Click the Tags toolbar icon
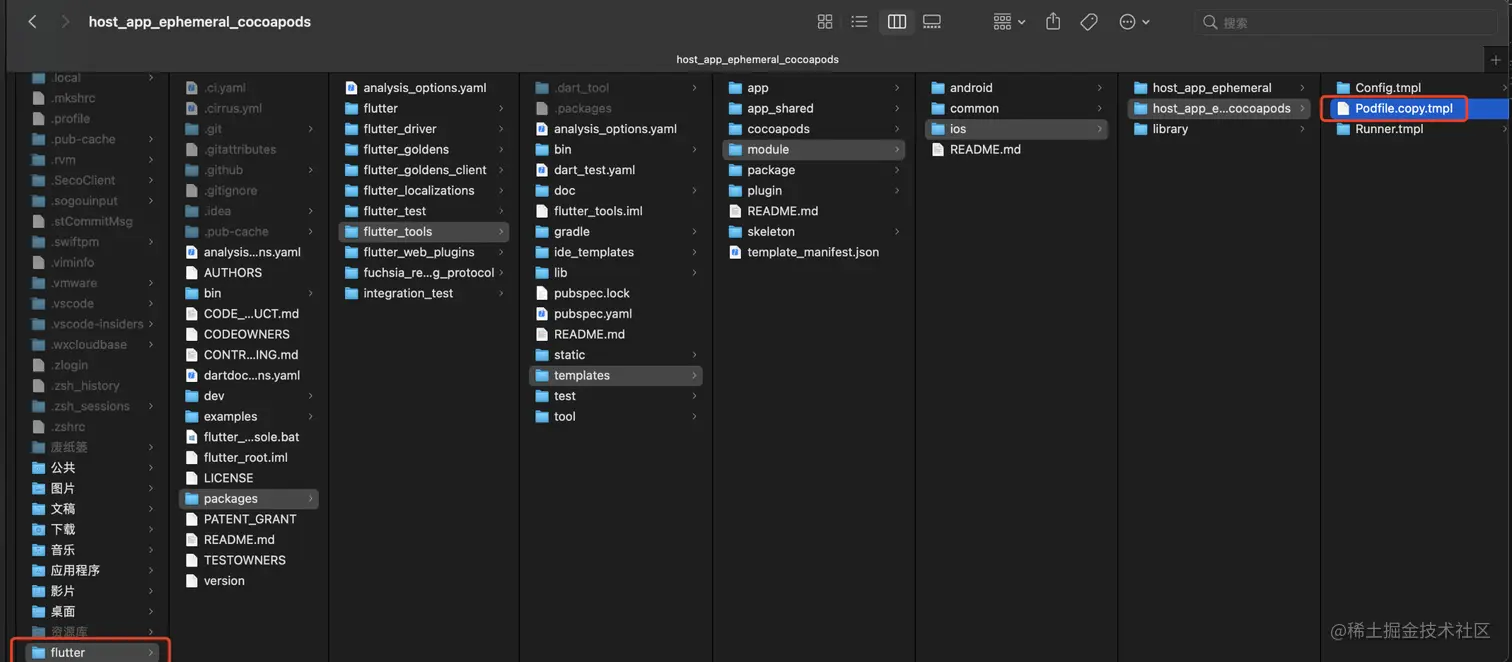The image size is (1512, 662). 1089,22
